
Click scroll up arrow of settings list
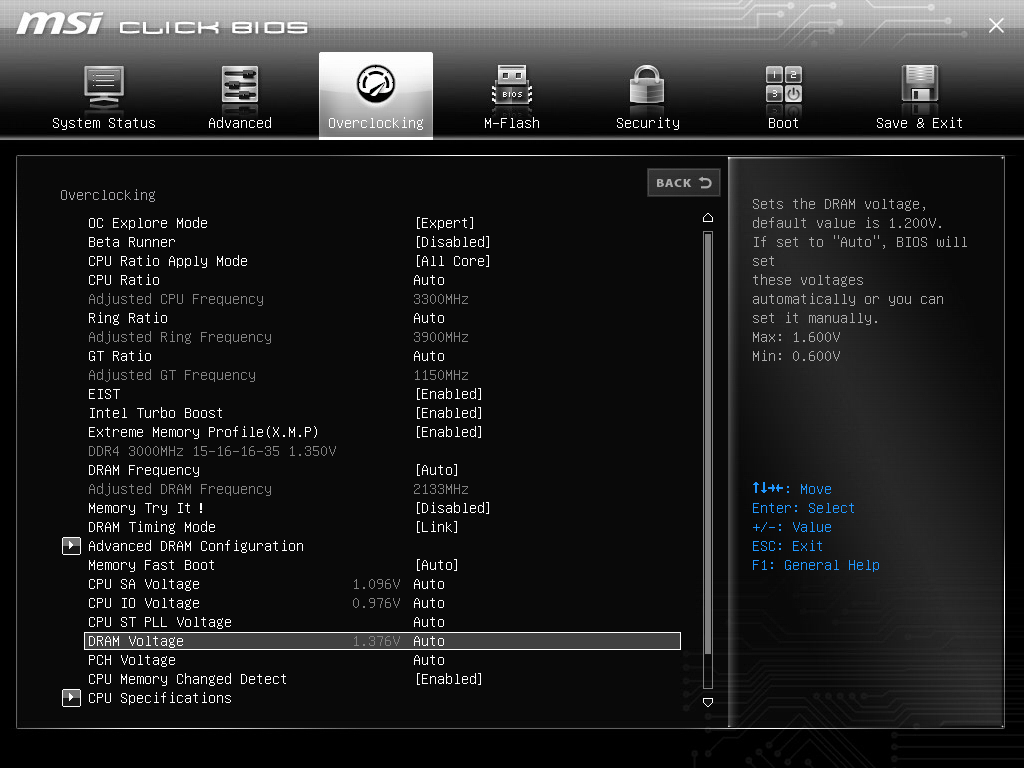[708, 217]
